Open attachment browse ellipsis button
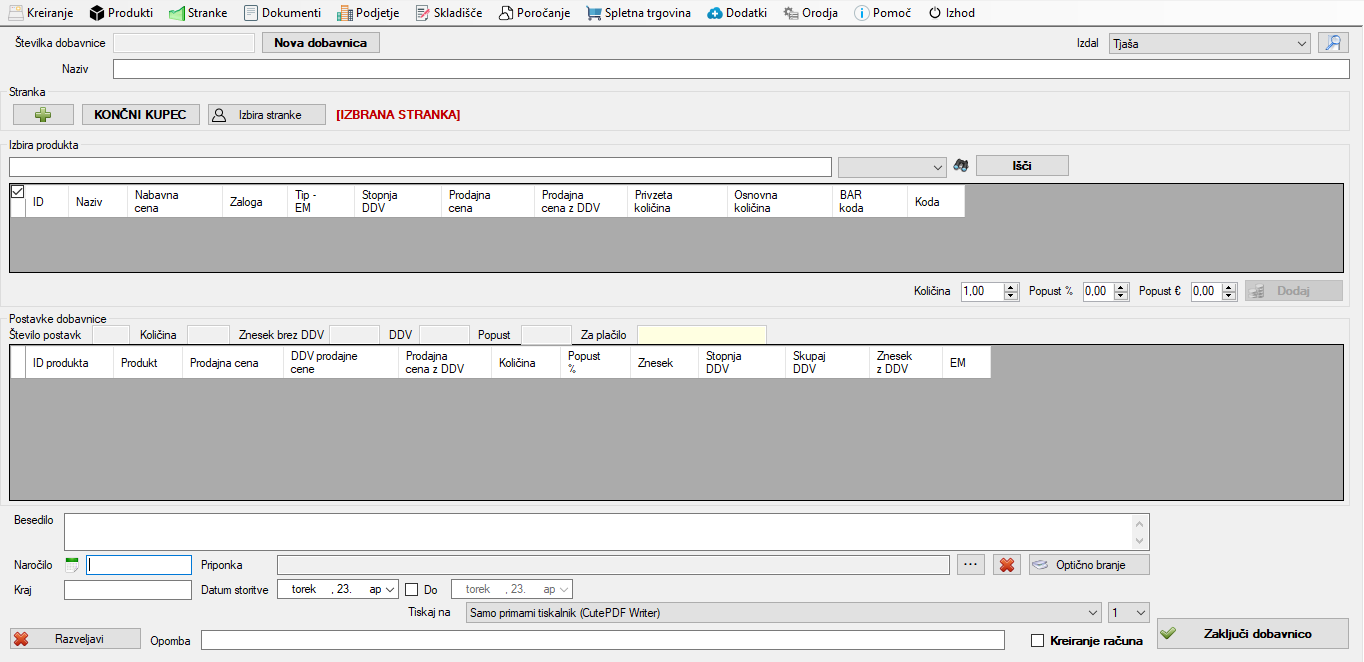 [x=970, y=565]
